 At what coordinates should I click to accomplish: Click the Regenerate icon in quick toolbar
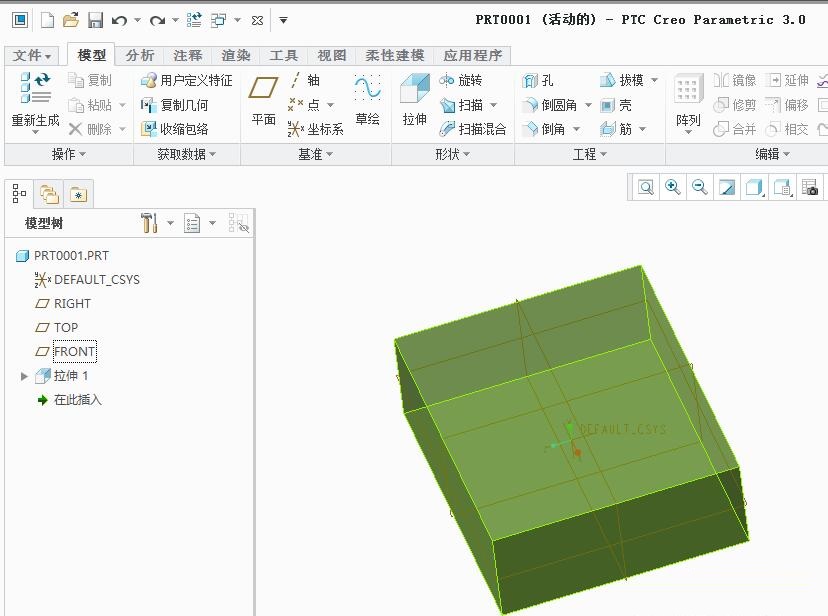point(194,21)
